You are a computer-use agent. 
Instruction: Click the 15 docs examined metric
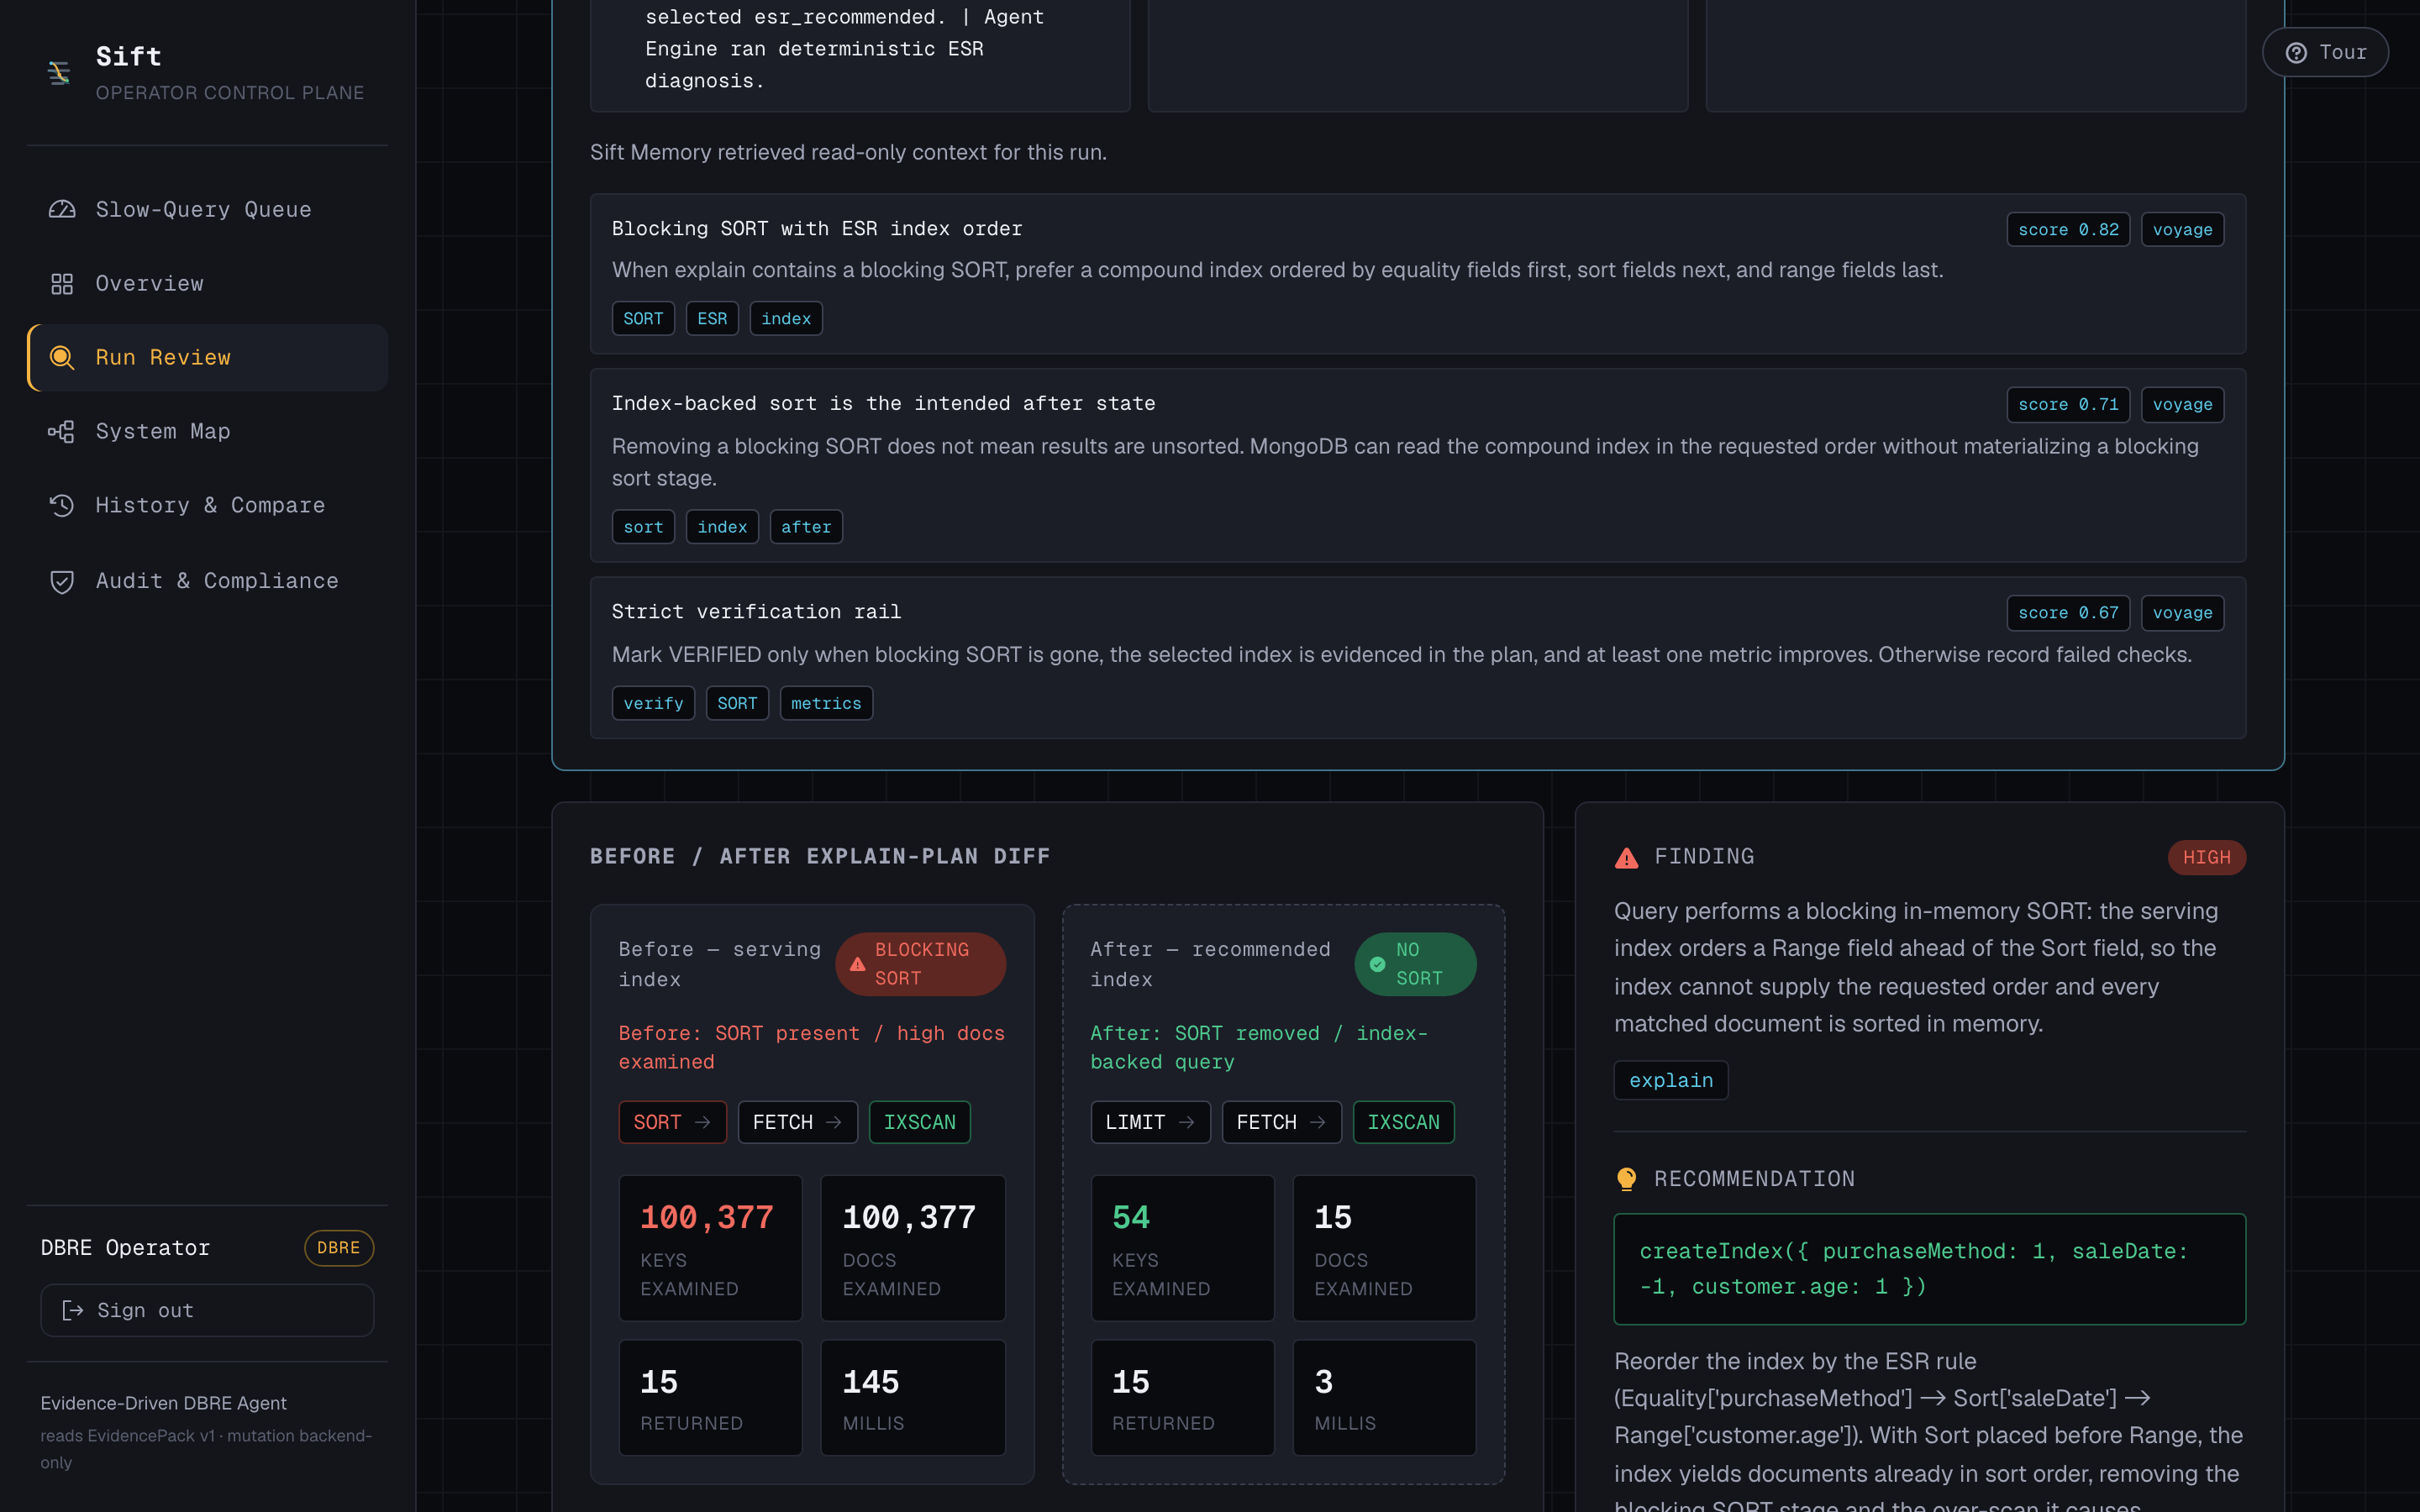coord(1384,1248)
